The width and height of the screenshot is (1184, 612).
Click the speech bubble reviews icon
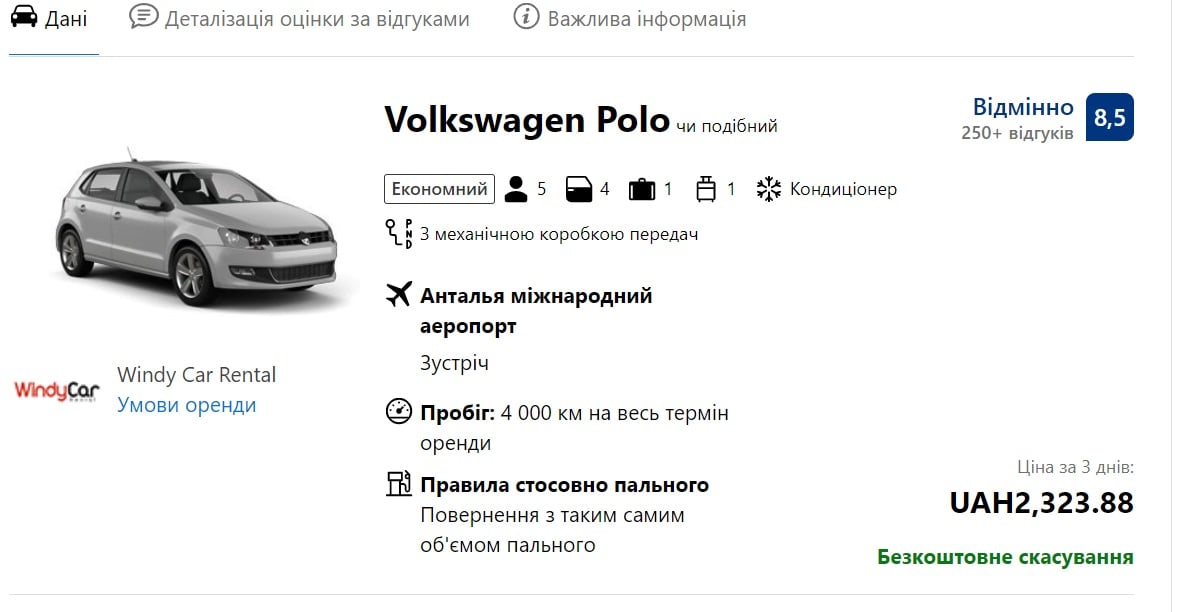tap(143, 16)
